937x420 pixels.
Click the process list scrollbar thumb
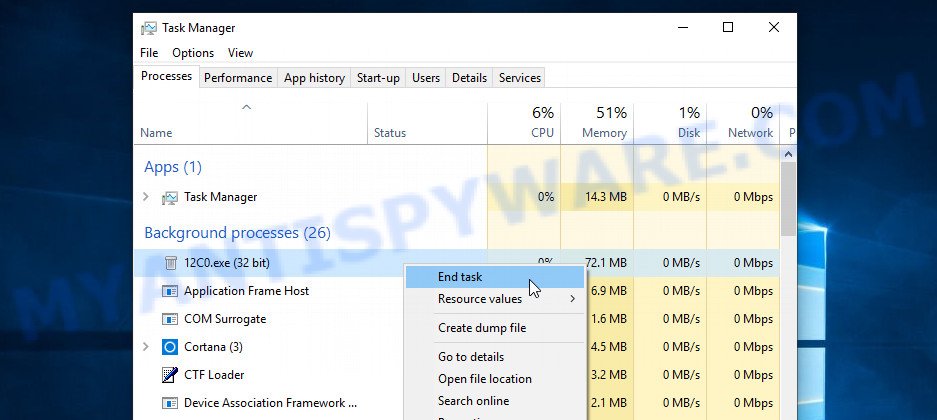[788, 199]
